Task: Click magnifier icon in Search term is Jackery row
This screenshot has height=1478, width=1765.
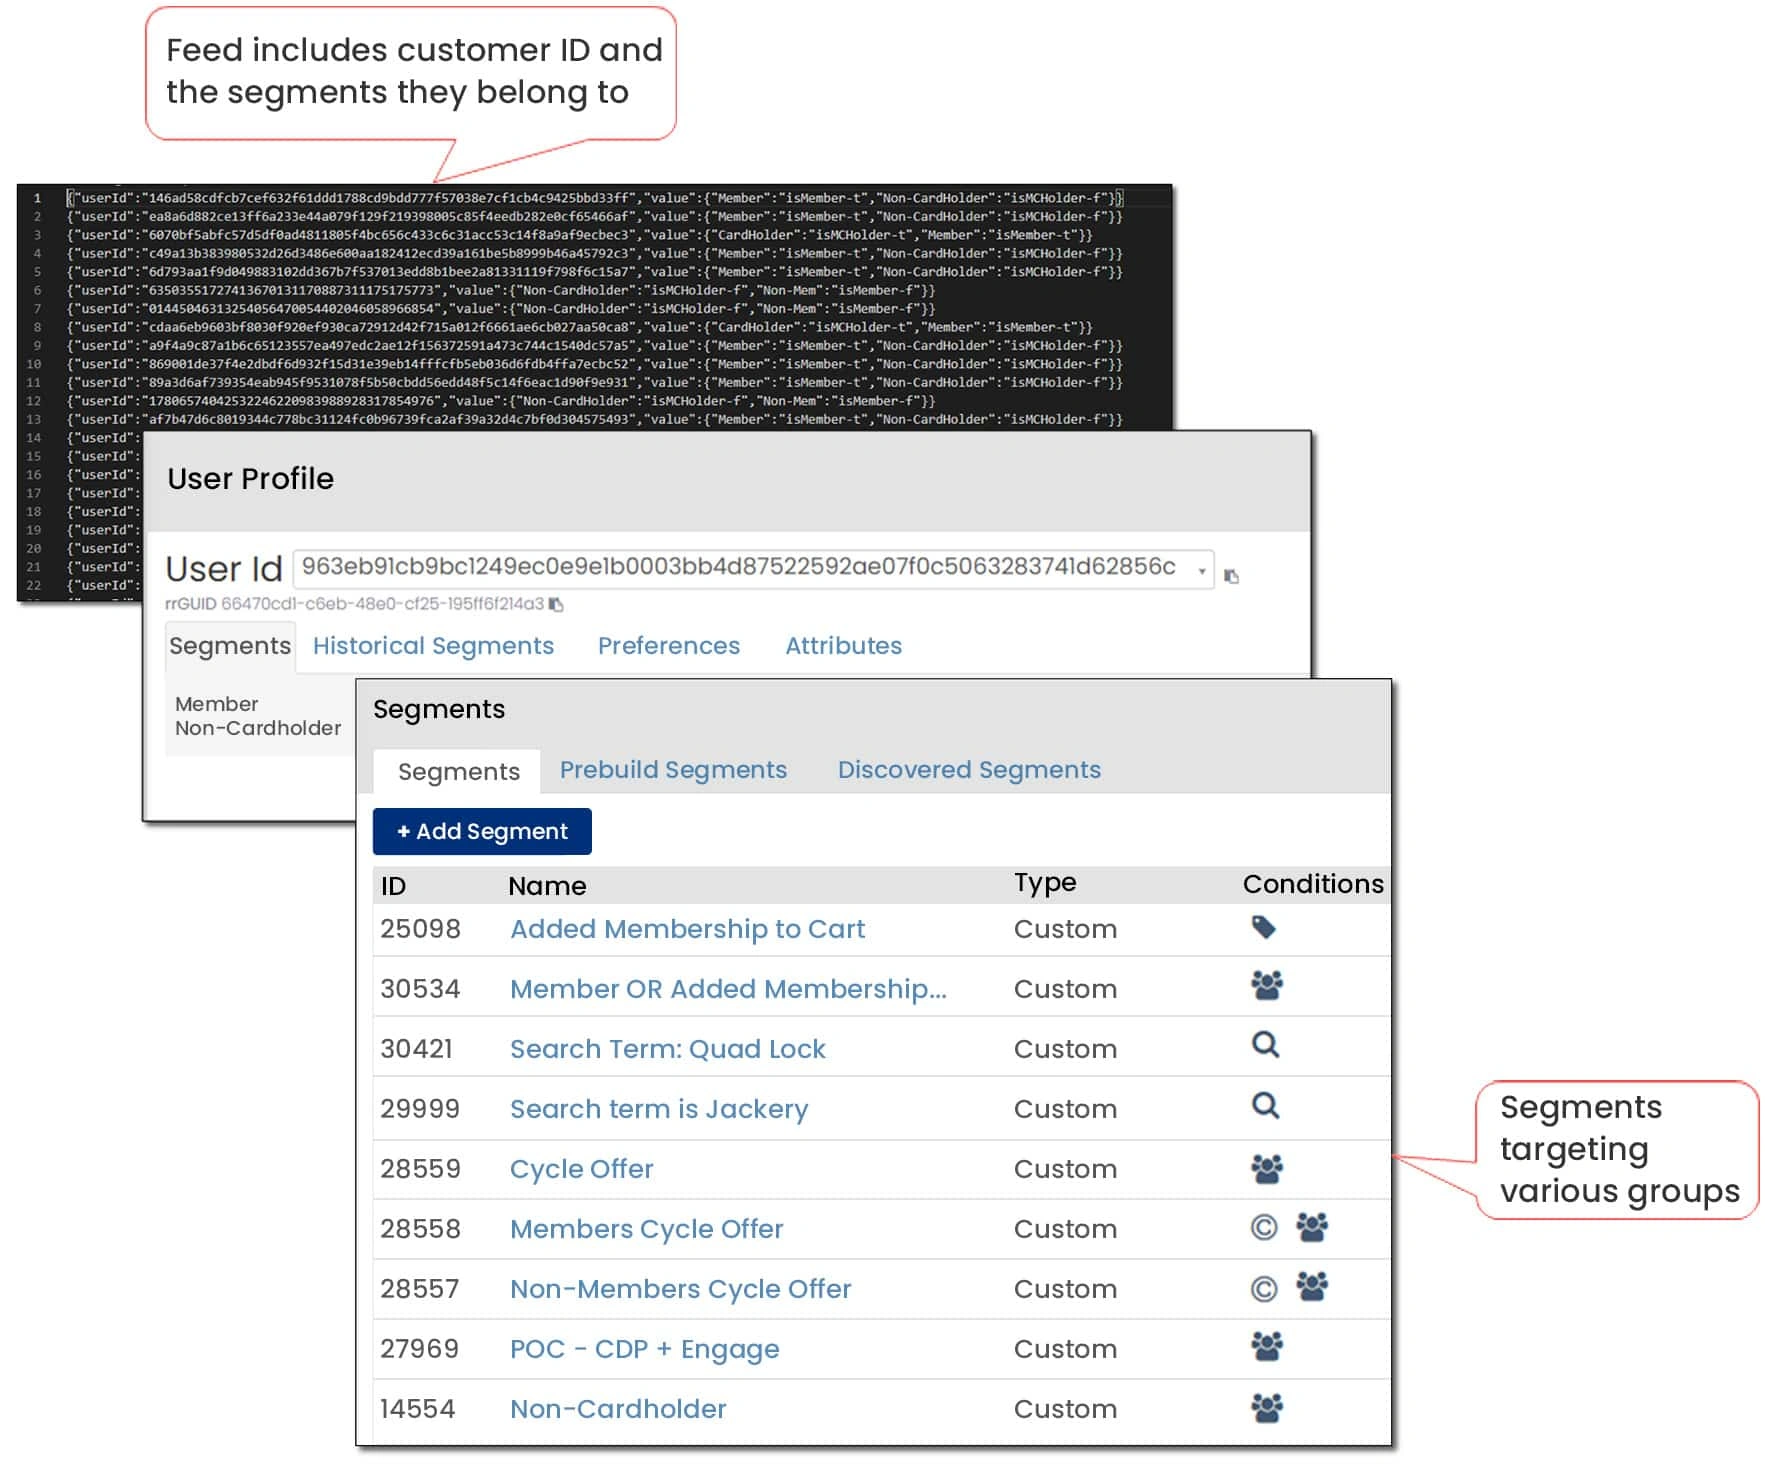Action: [x=1265, y=1106]
